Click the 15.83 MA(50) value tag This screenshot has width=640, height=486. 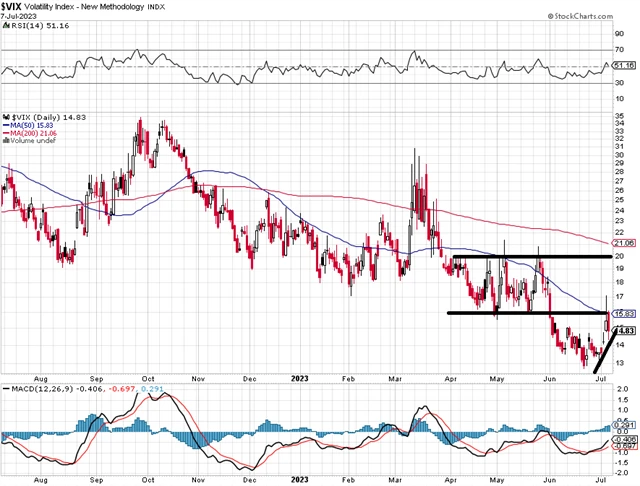click(624, 314)
